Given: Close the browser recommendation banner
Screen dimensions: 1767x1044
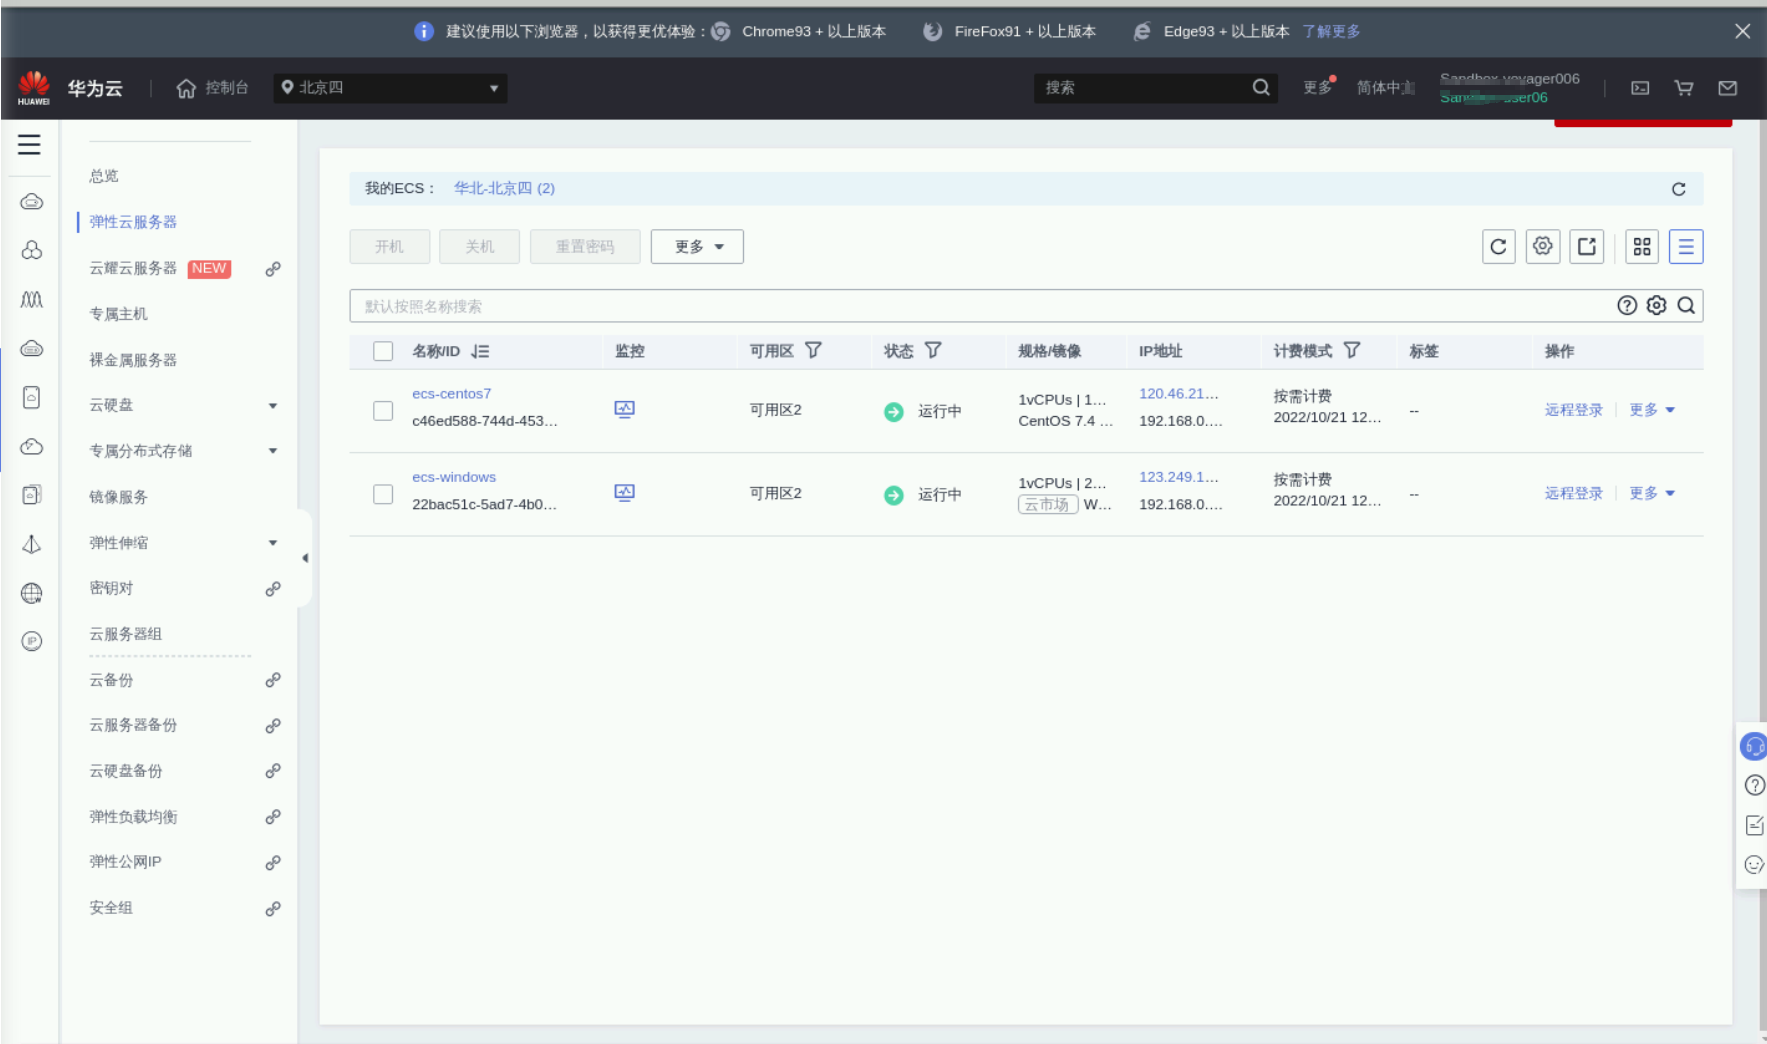Looking at the screenshot, I should tap(1742, 31).
